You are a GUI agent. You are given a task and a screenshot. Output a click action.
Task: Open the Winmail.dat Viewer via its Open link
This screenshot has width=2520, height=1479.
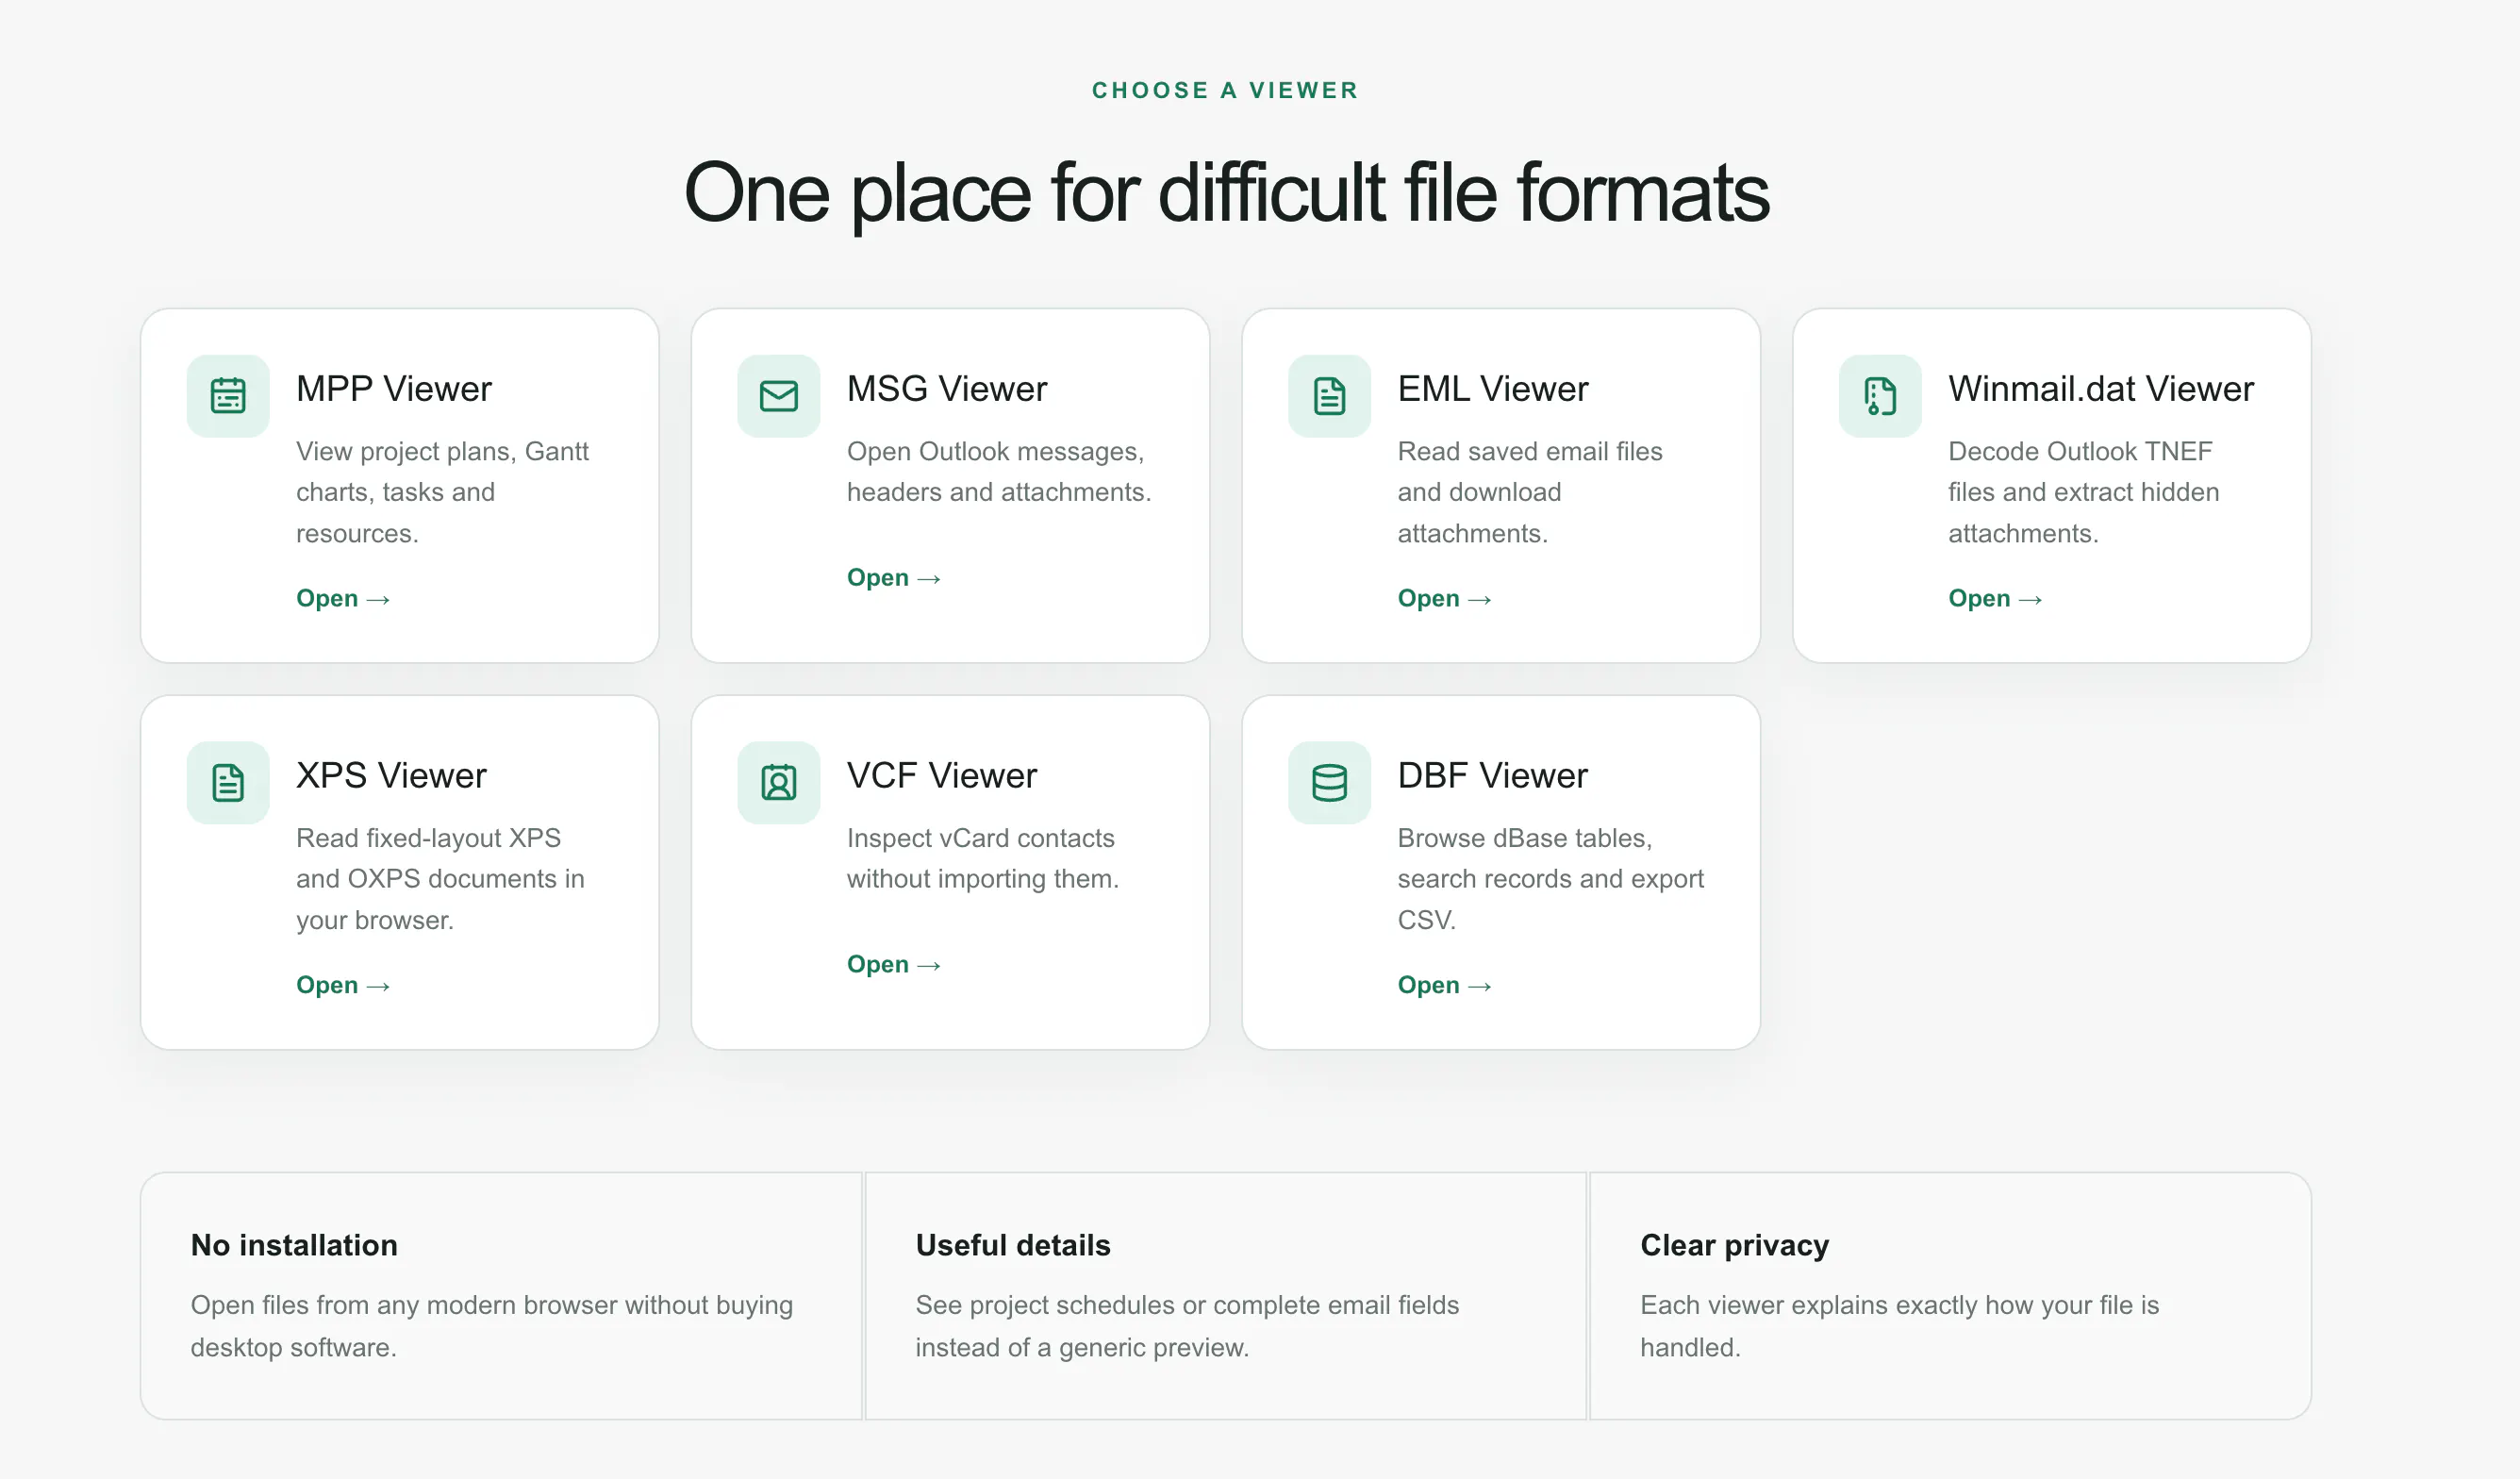tap(1995, 598)
